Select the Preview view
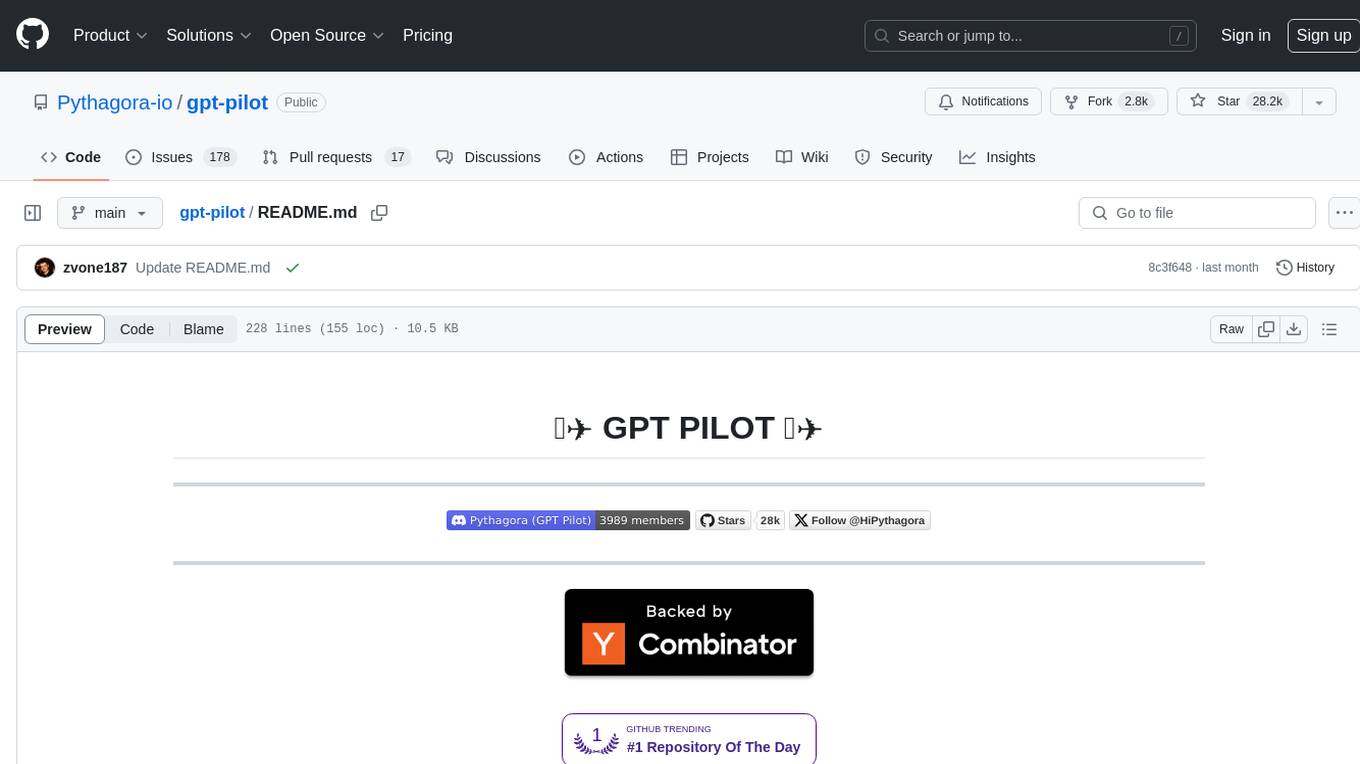 click(65, 329)
